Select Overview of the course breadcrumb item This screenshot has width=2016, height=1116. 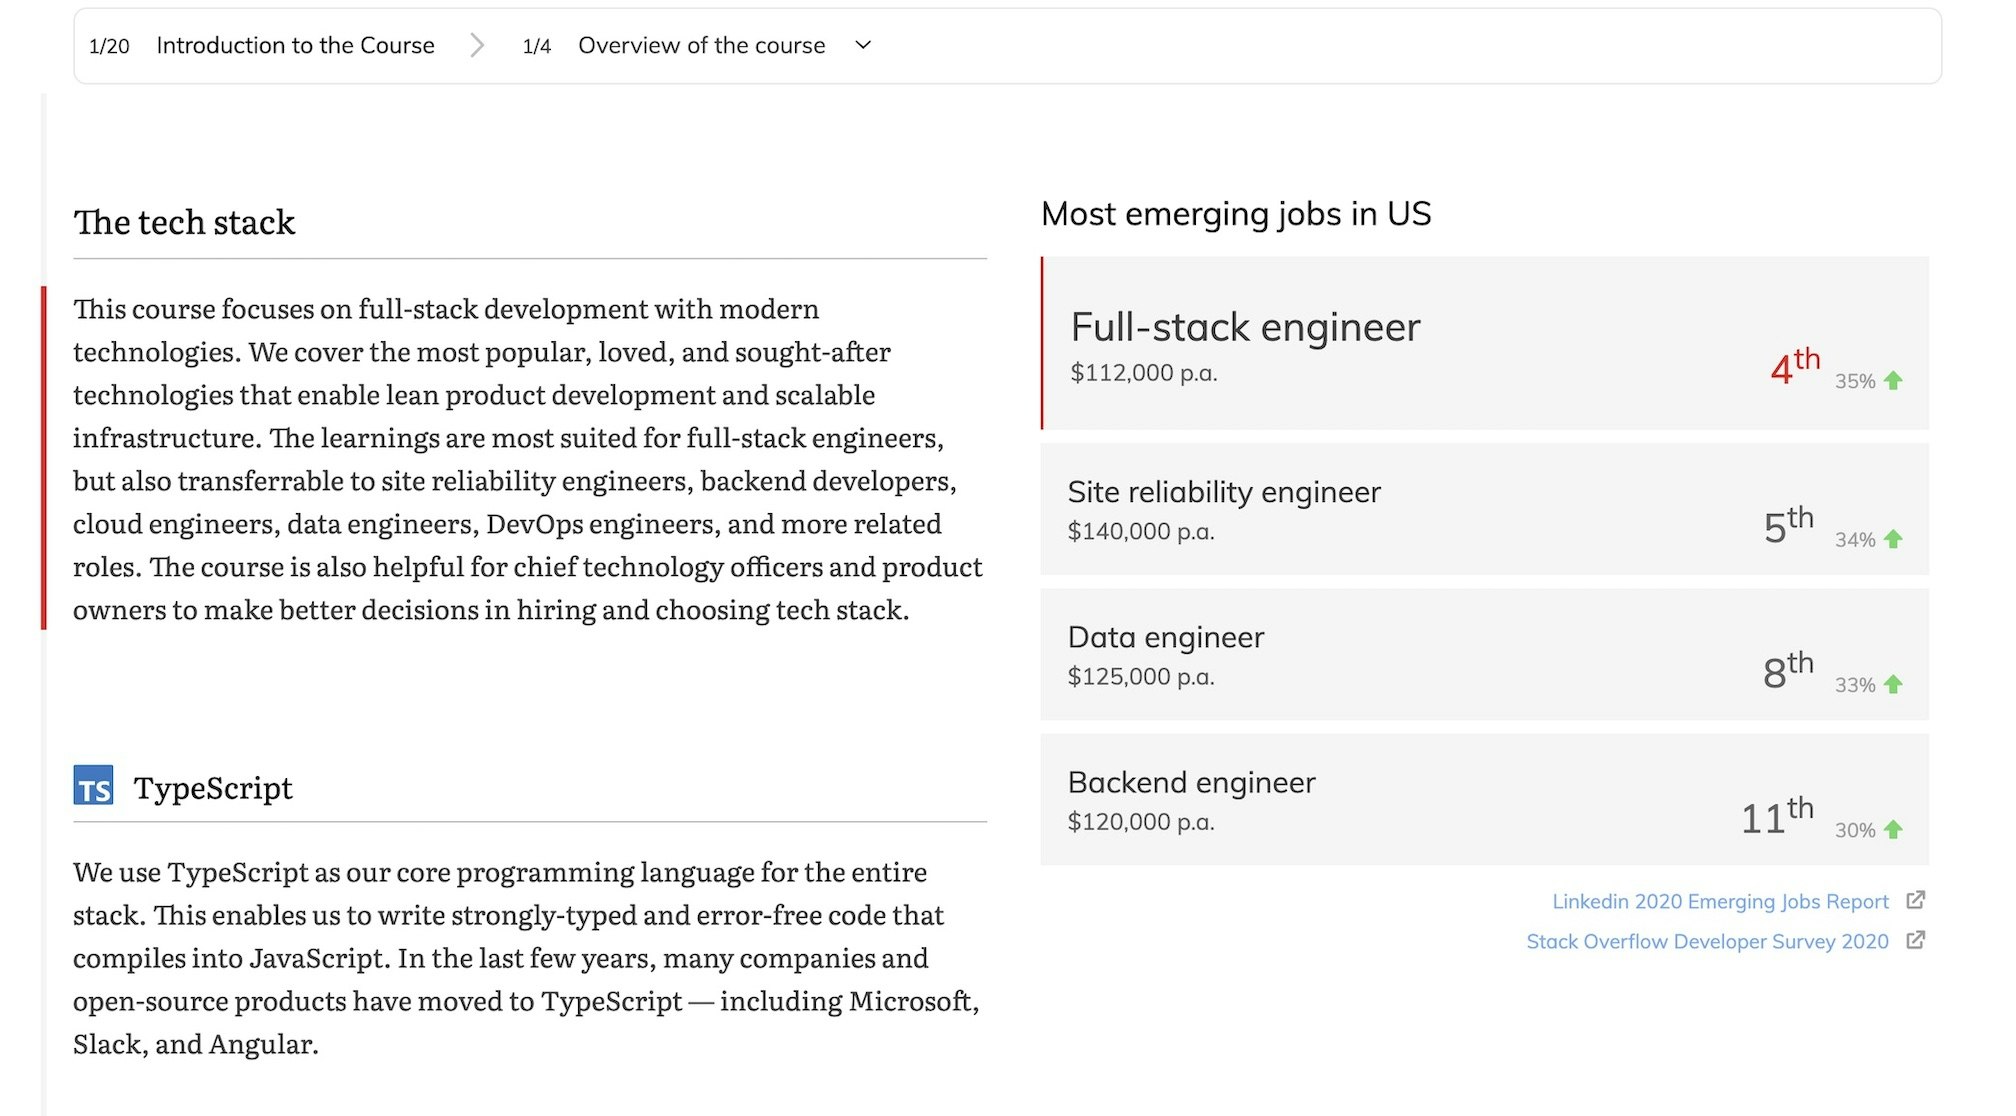click(701, 46)
